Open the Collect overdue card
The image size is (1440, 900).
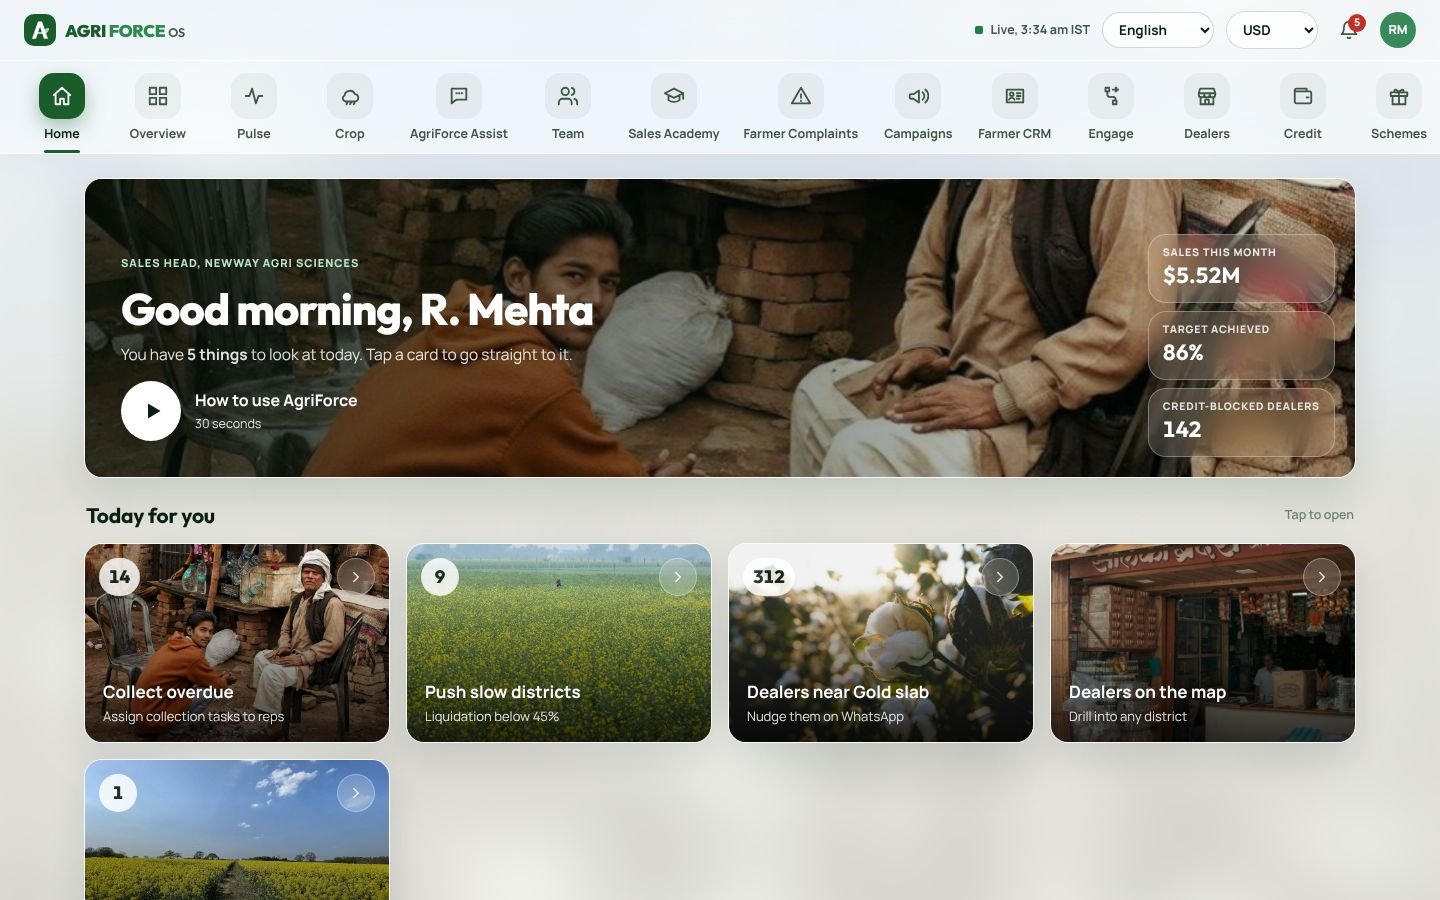click(237, 643)
